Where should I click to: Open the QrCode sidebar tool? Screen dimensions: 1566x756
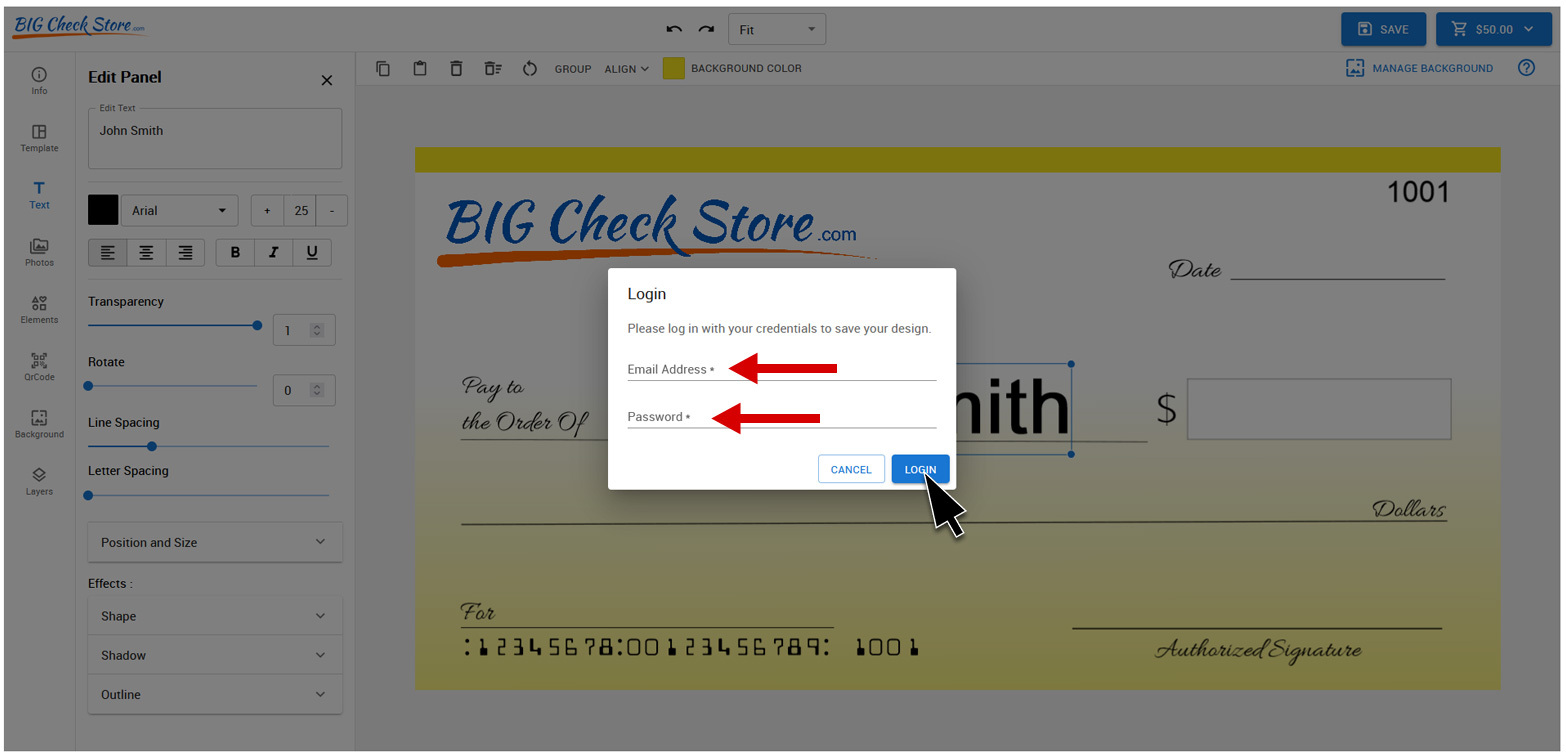pos(39,367)
